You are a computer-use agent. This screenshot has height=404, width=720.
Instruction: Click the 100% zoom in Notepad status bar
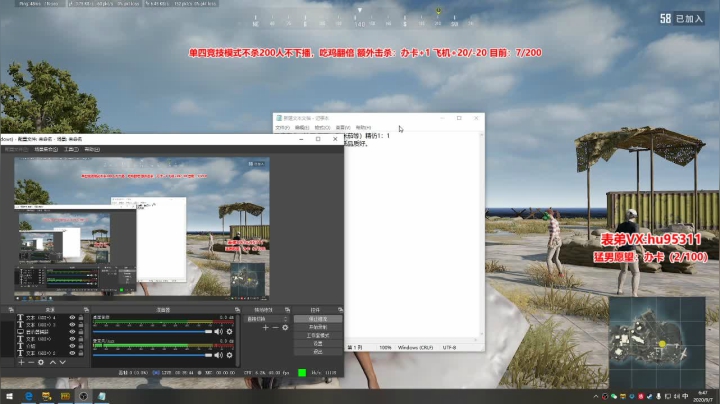point(385,348)
